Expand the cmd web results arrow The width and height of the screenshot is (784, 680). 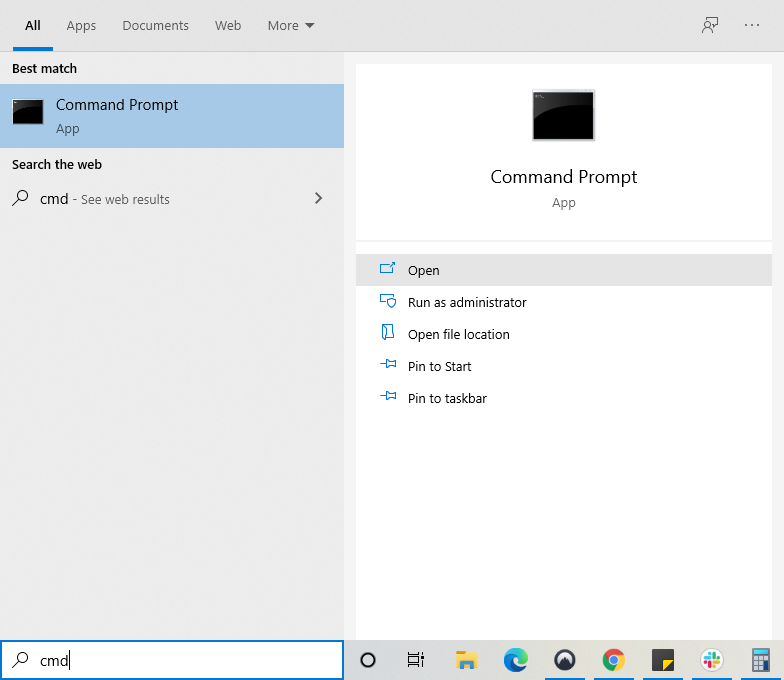click(319, 199)
